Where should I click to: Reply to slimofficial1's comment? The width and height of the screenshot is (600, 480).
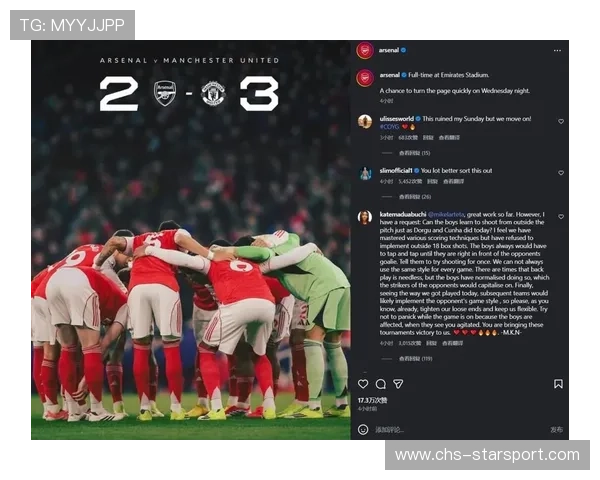click(x=432, y=181)
